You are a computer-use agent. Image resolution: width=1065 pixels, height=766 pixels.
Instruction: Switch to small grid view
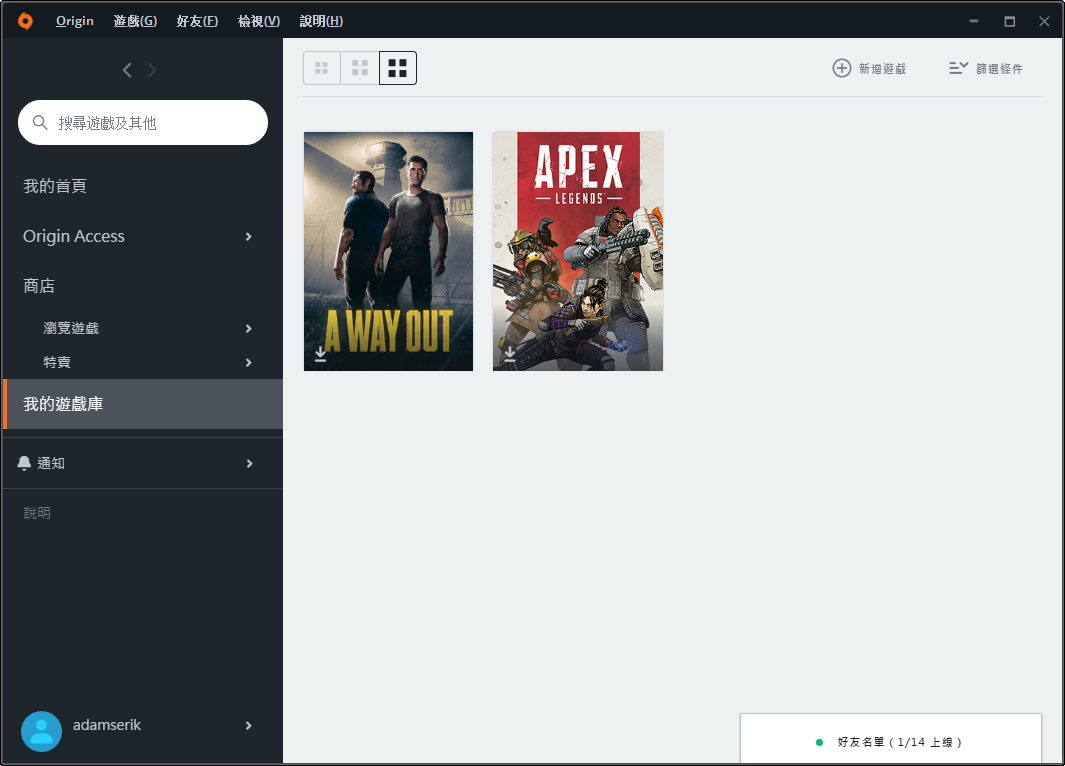[322, 68]
